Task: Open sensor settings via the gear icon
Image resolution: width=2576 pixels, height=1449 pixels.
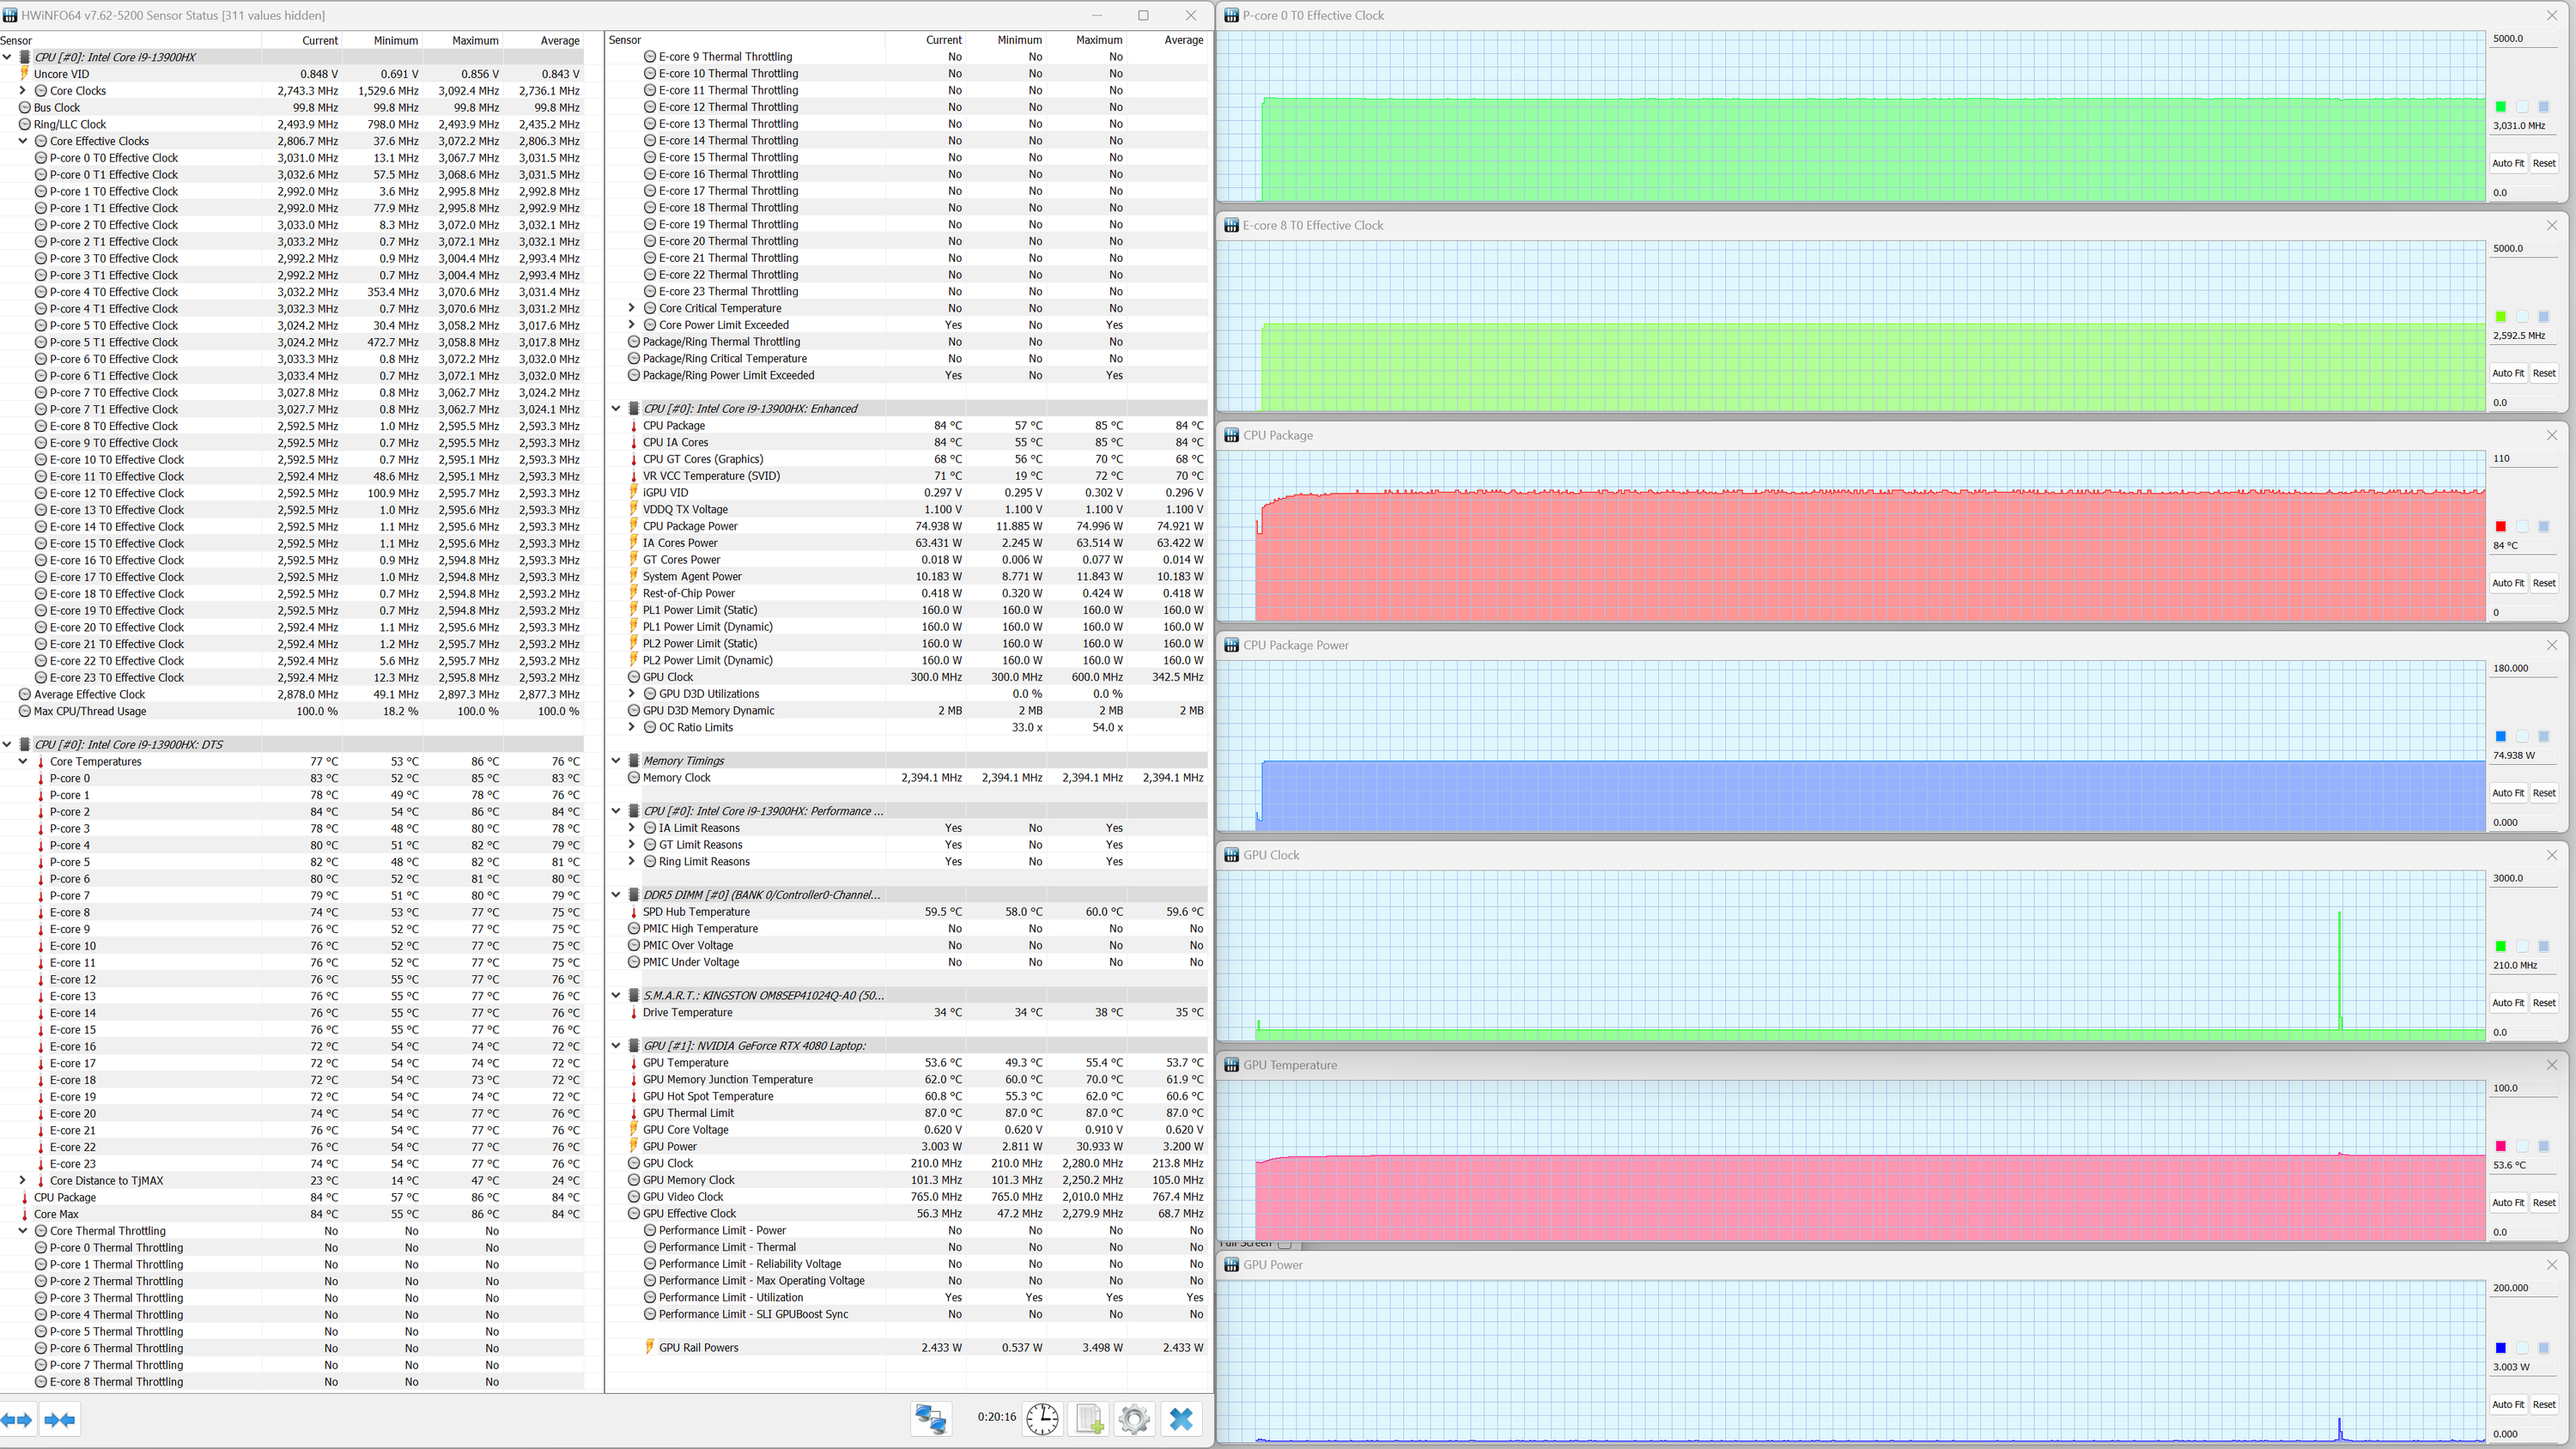Action: [1134, 1418]
